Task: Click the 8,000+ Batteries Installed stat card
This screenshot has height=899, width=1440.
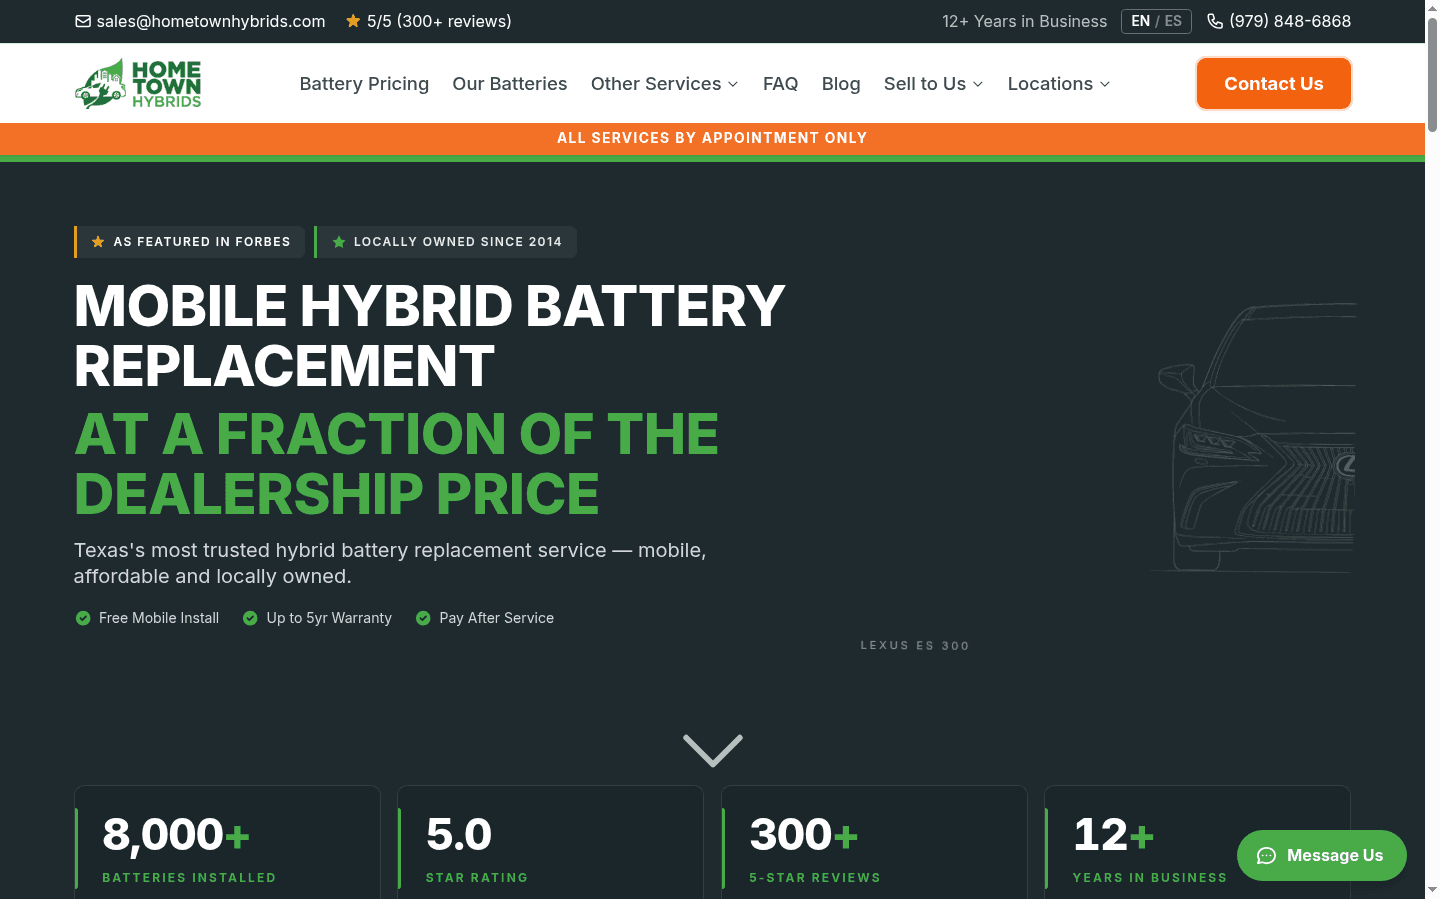Action: [227, 842]
